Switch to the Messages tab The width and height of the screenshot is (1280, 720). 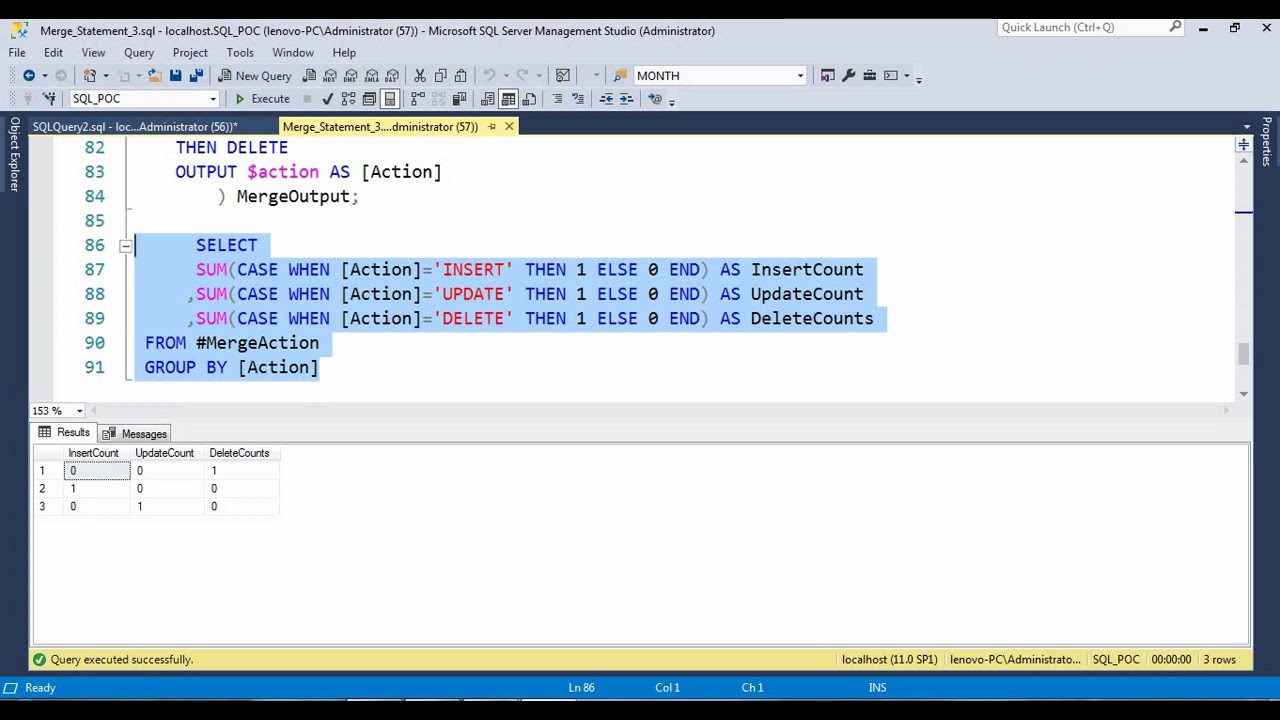(135, 434)
